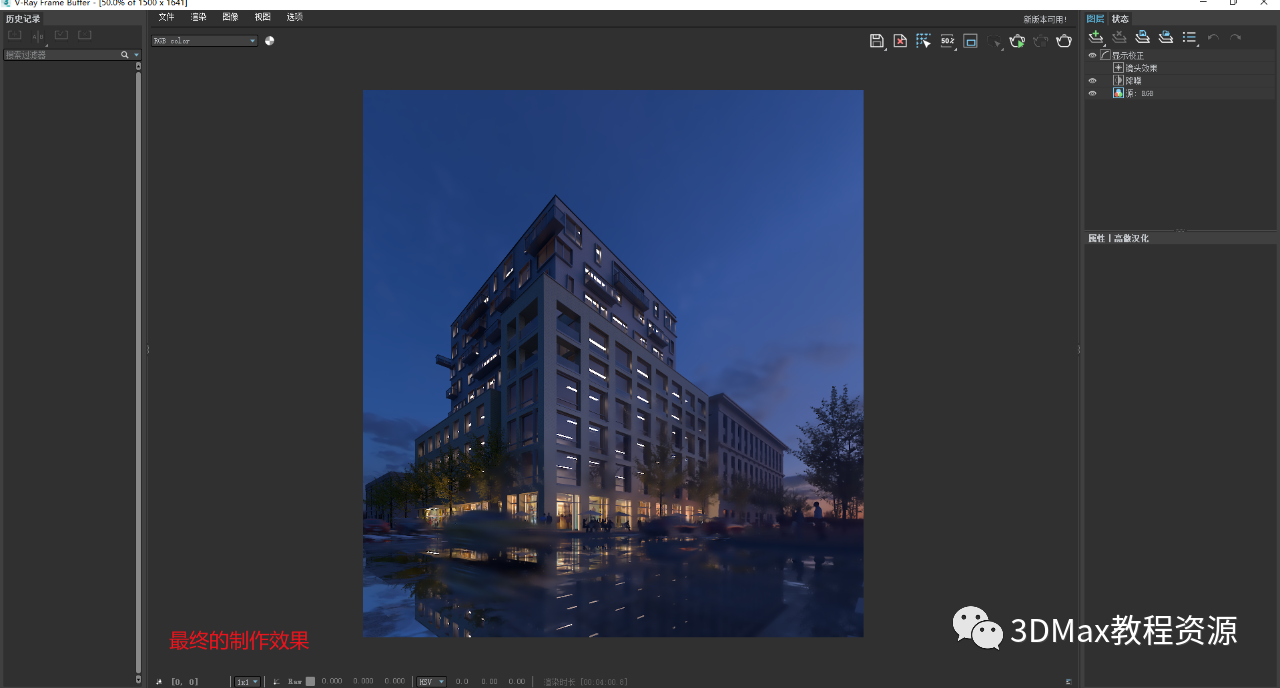This screenshot has width=1280, height=688.
Task: Click the save layers icon in the layer panel
Action: pyautogui.click(x=1142, y=36)
